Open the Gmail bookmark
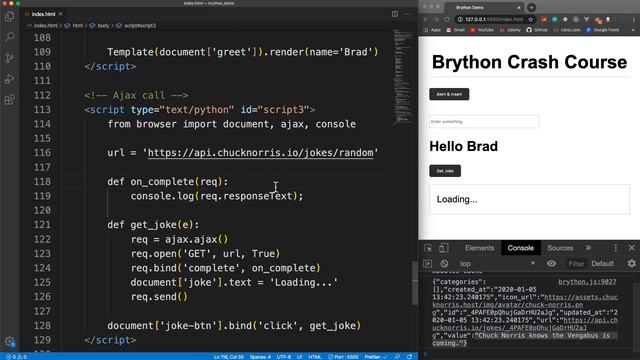640x360 pixels. pos(456,30)
